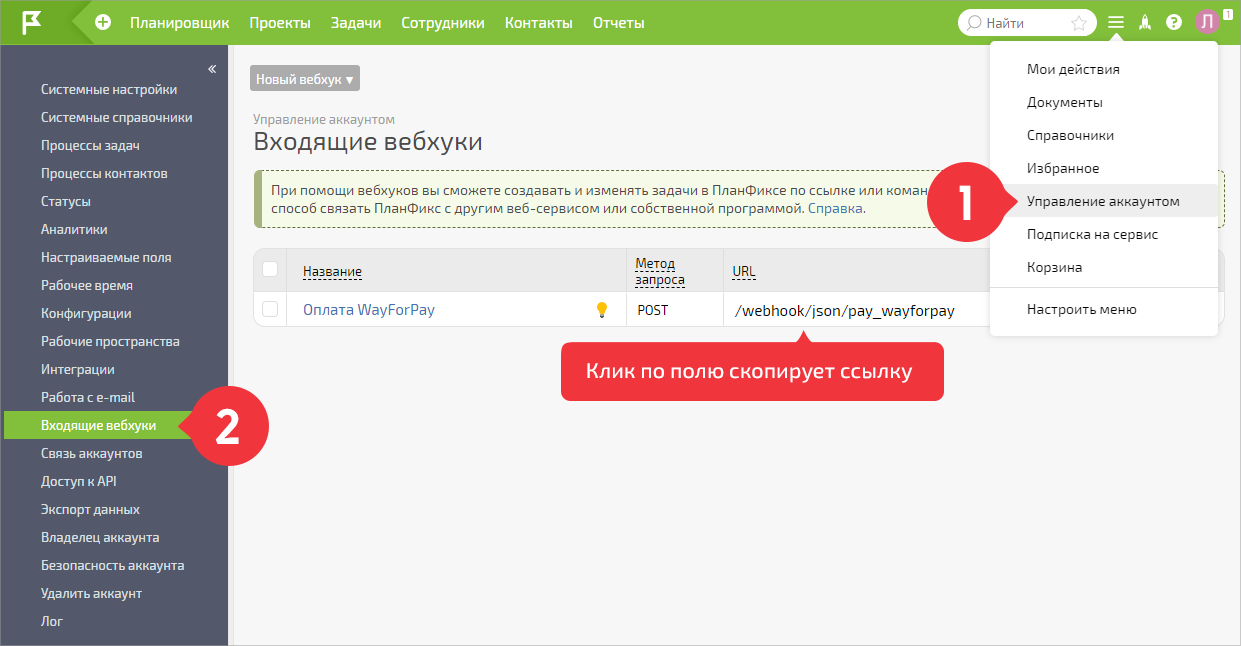
Task: Open Контакты in top navigation
Action: [539, 22]
